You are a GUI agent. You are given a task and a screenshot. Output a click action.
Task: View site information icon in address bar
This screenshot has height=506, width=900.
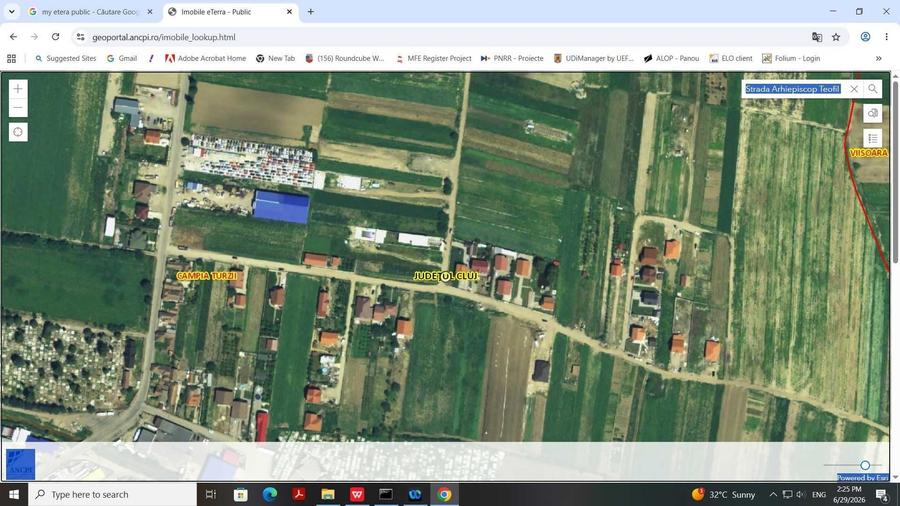click(80, 37)
